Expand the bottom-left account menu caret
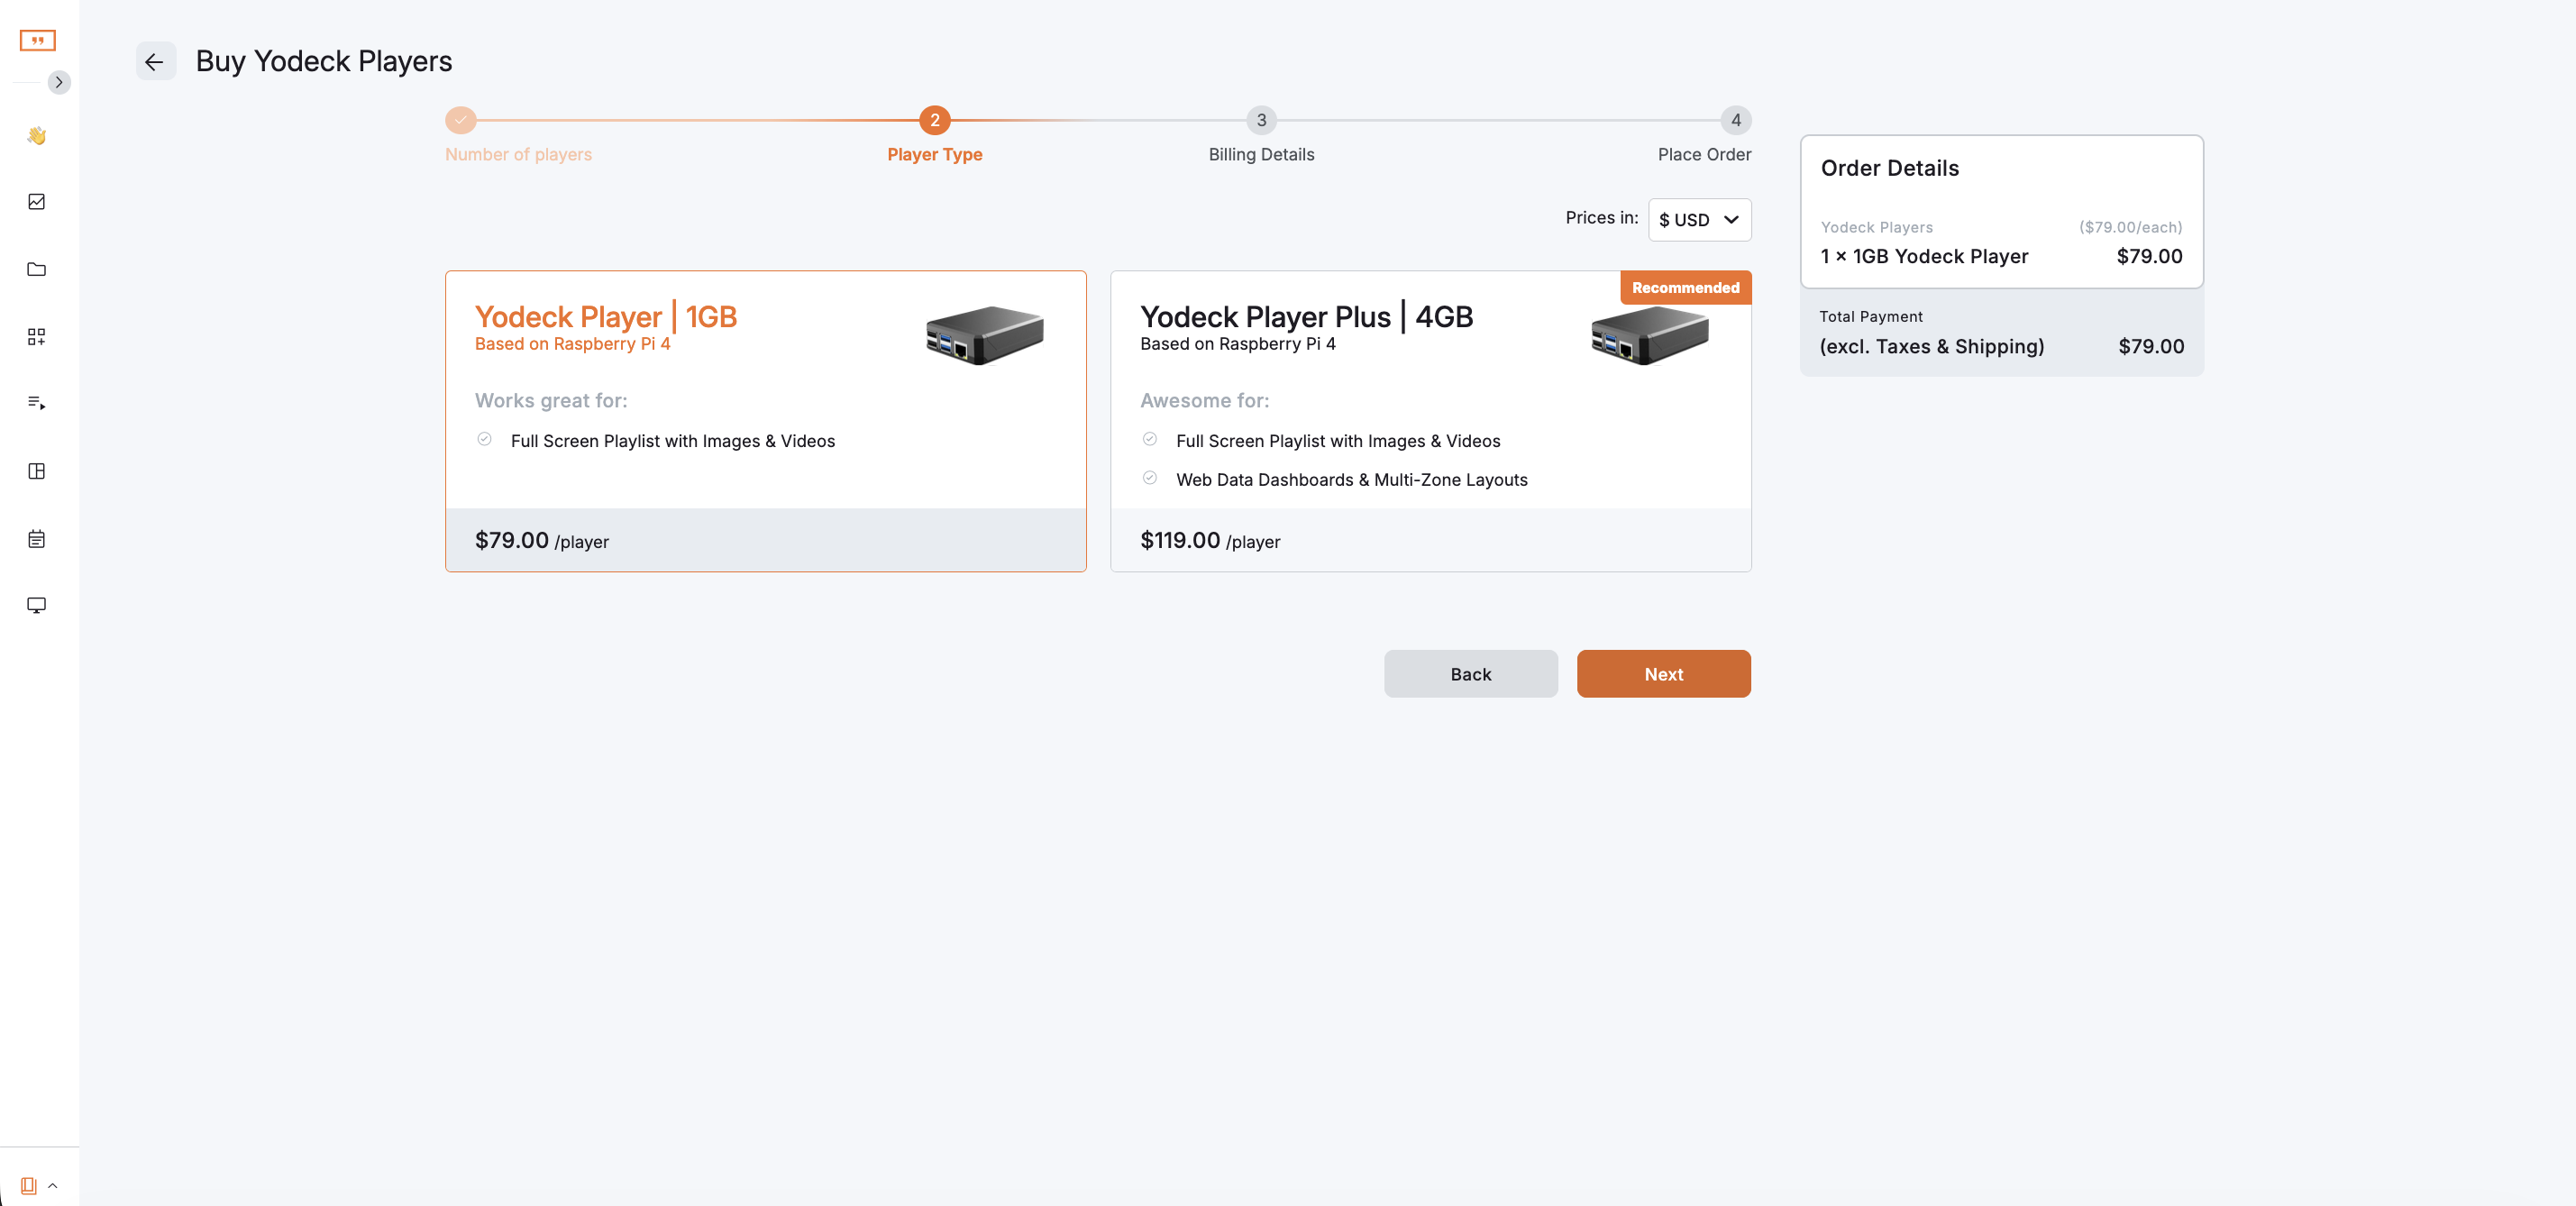This screenshot has height=1206, width=2576. pyautogui.click(x=53, y=1186)
